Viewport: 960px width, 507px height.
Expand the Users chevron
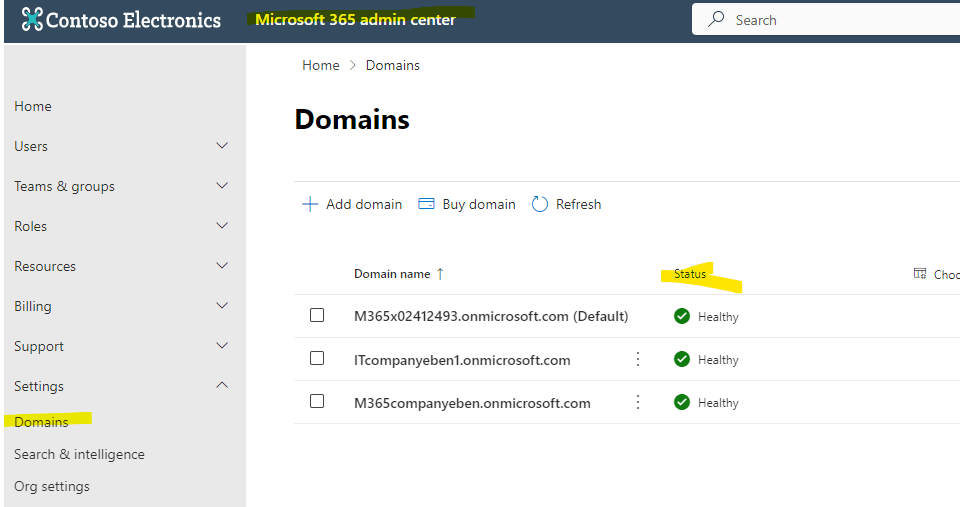click(x=222, y=146)
